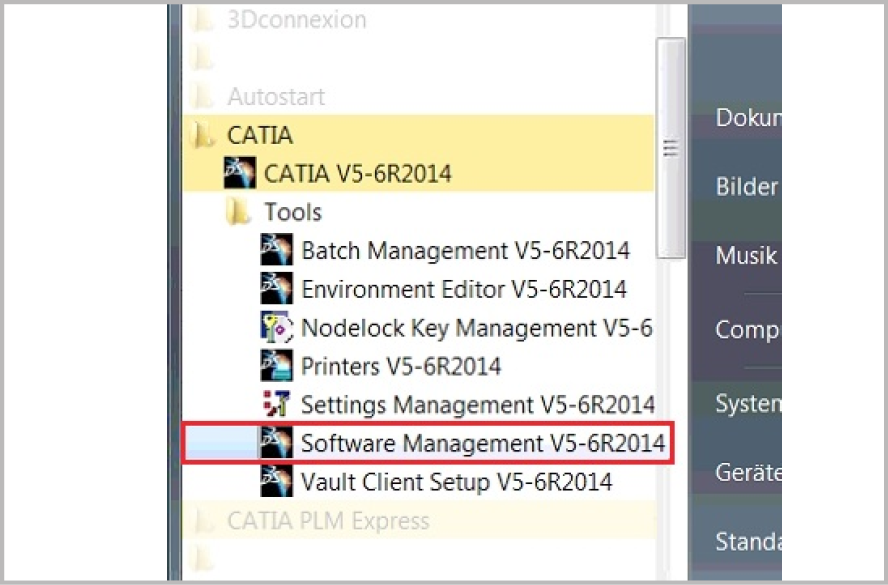This screenshot has width=888, height=585.
Task: Collapse the CATIA folder label
Action: 260,135
